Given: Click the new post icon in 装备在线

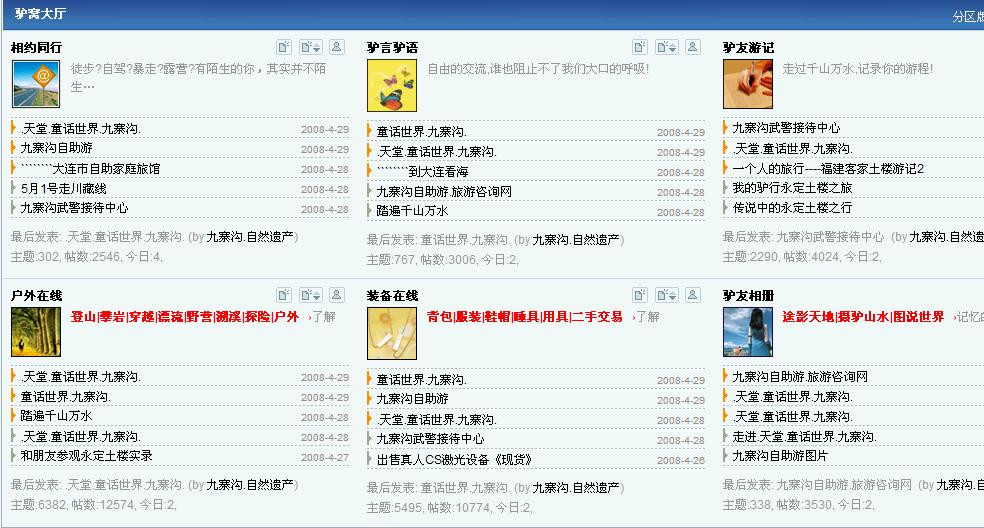Looking at the screenshot, I should click(x=640, y=295).
